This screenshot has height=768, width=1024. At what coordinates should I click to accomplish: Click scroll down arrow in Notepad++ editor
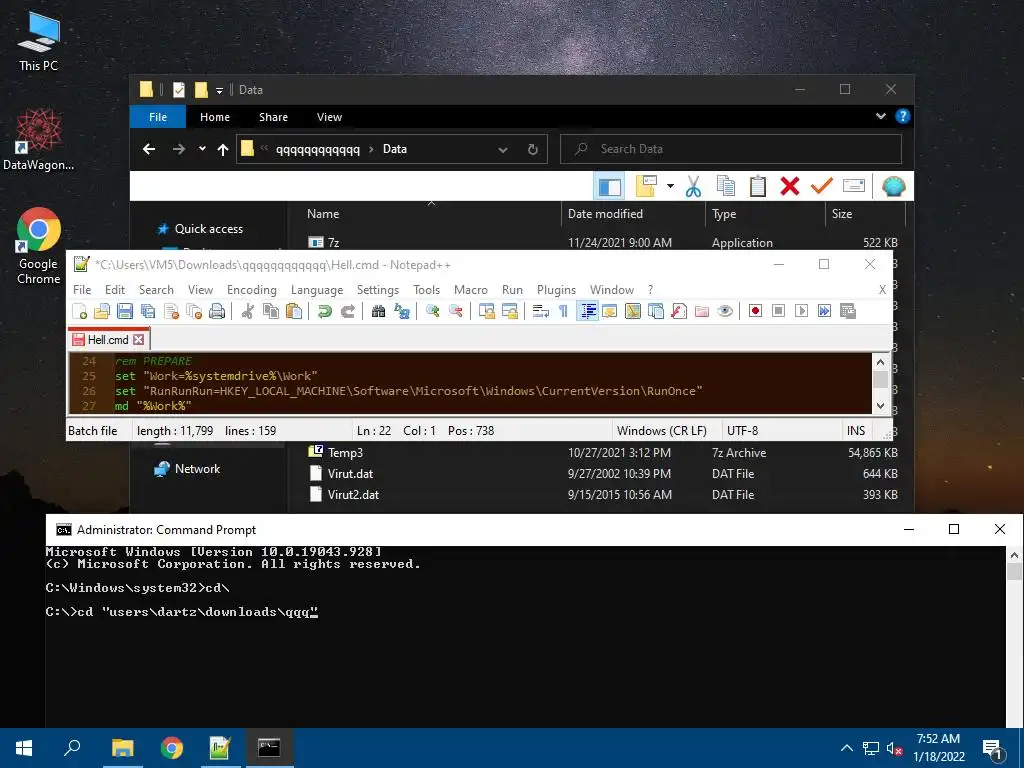pyautogui.click(x=880, y=406)
